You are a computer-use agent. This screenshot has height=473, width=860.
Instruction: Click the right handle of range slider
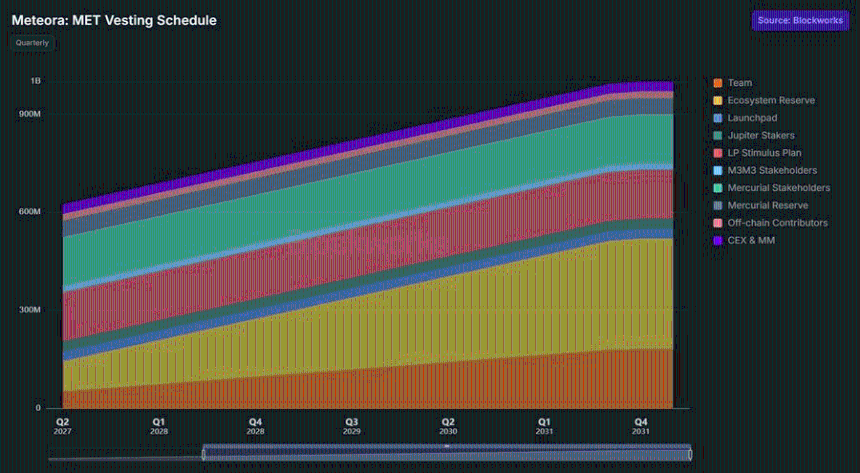(x=690, y=454)
